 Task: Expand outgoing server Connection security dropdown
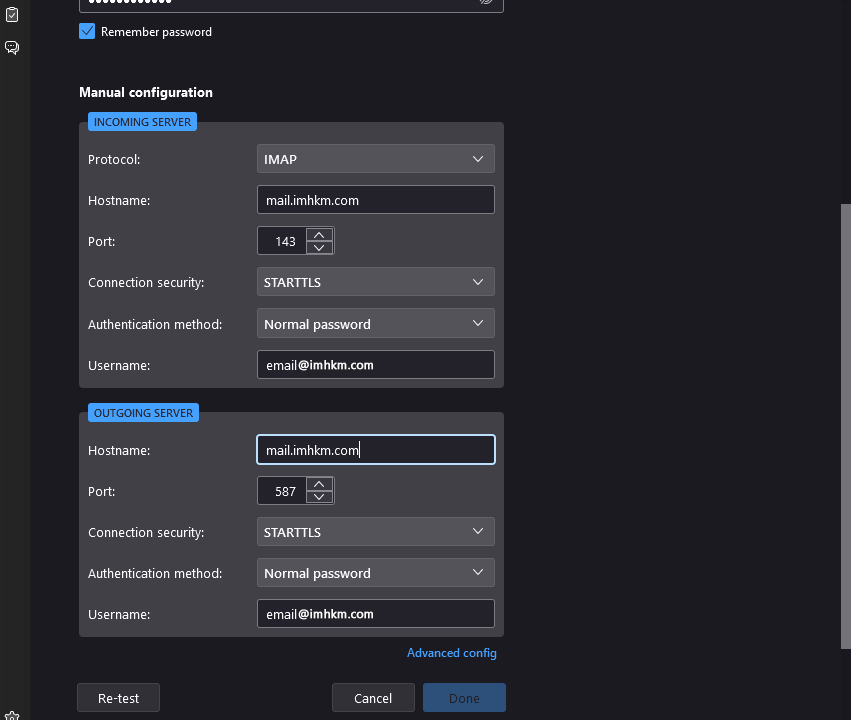[x=375, y=532]
